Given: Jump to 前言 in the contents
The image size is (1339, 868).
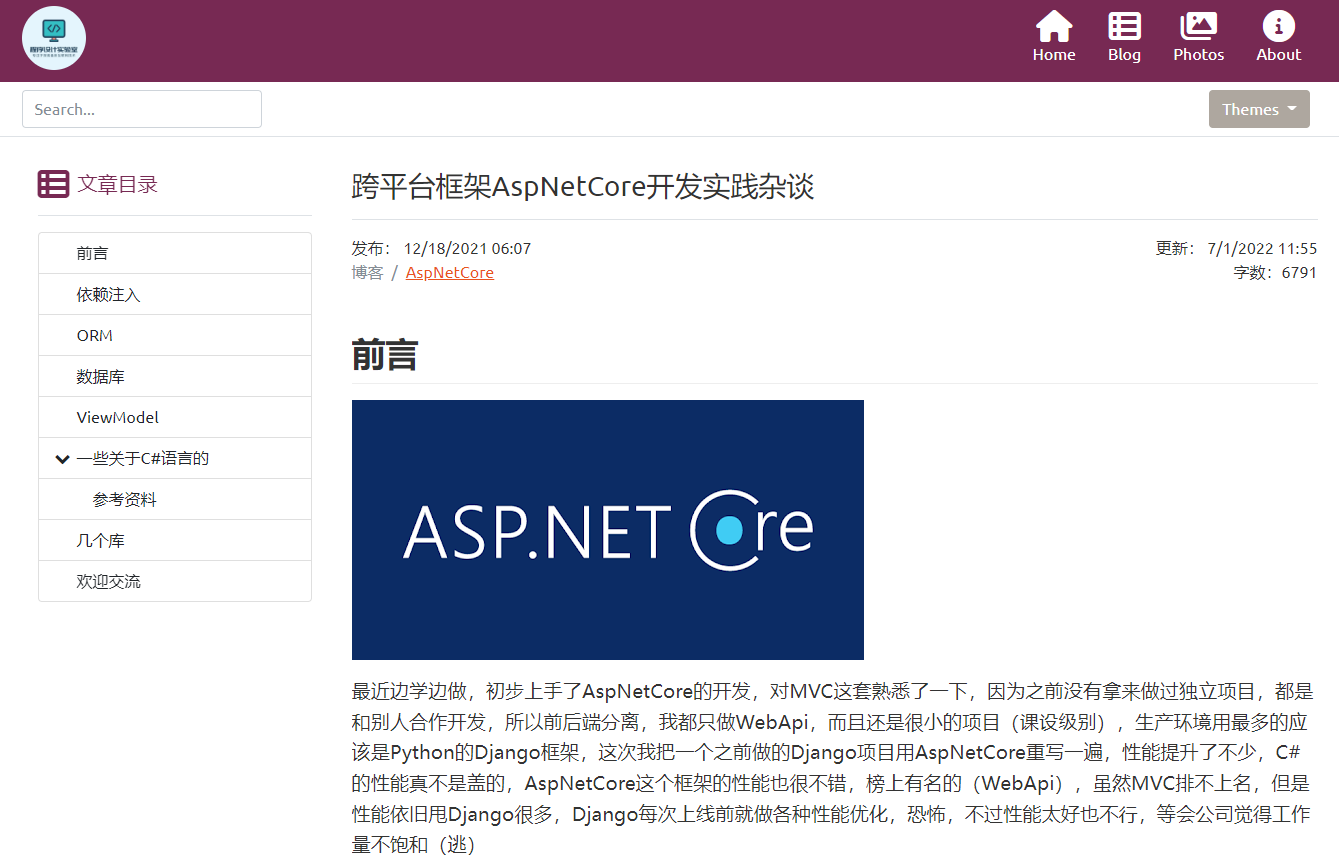Looking at the screenshot, I should coord(175,253).
